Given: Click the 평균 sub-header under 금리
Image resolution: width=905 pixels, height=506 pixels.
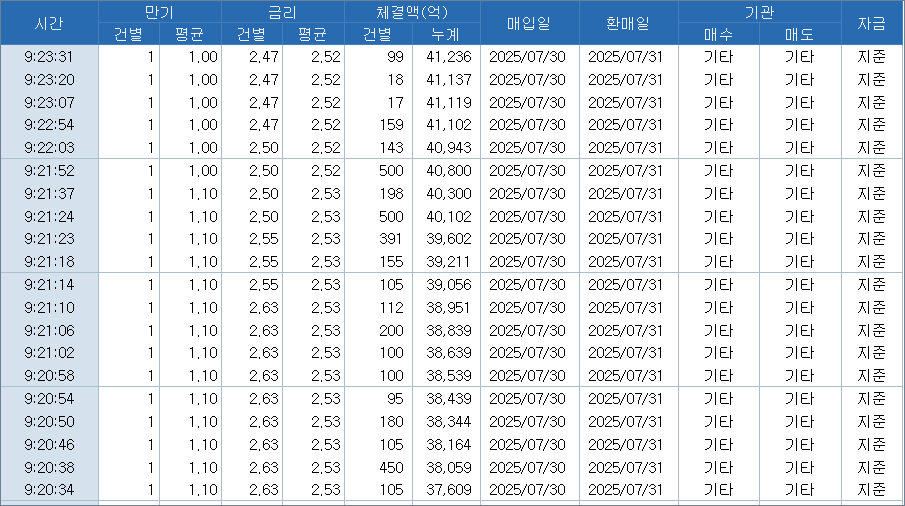Looking at the screenshot, I should point(312,34).
